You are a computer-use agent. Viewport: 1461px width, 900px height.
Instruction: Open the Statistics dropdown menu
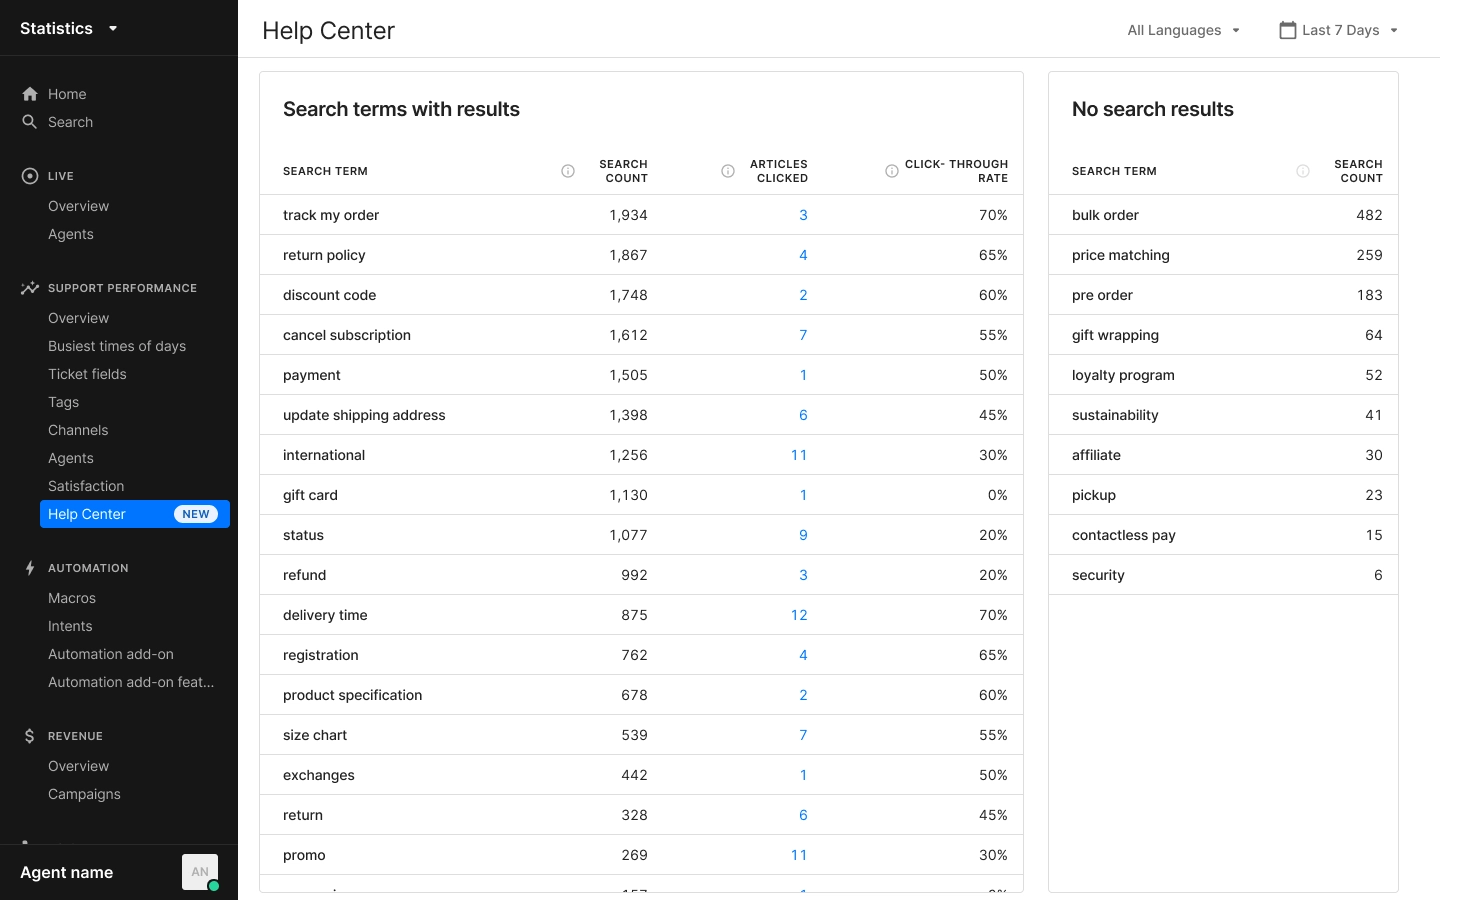(x=68, y=28)
